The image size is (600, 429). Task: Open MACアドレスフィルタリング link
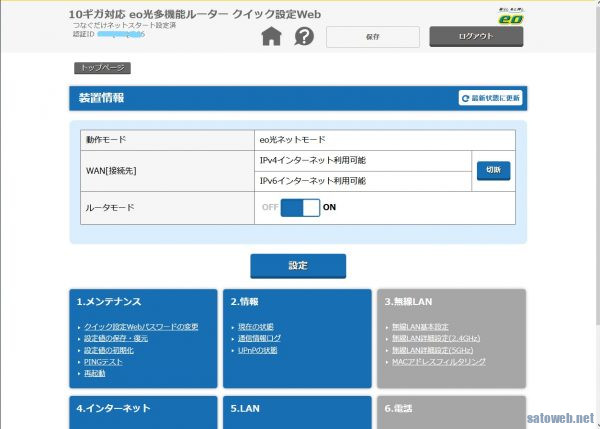coord(438,362)
